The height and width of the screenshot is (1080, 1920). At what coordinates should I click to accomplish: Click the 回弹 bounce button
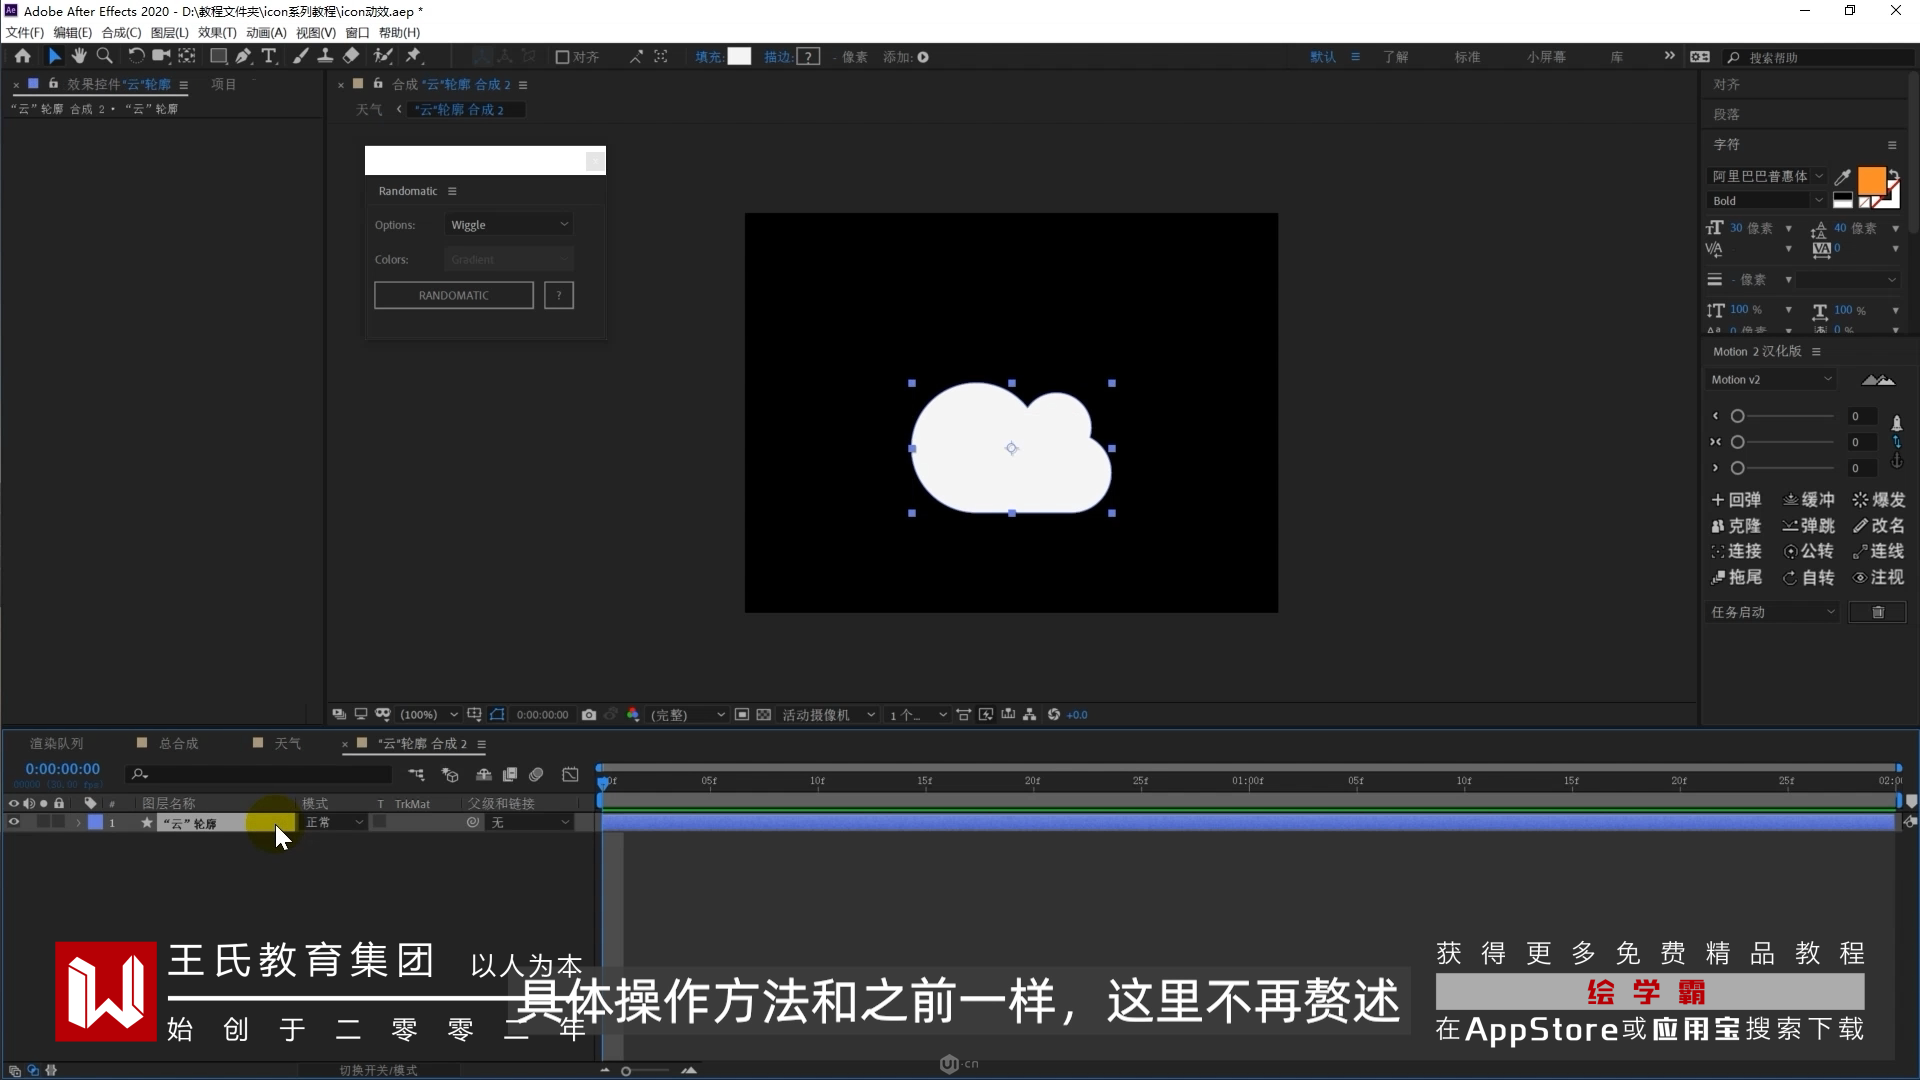(x=1736, y=499)
